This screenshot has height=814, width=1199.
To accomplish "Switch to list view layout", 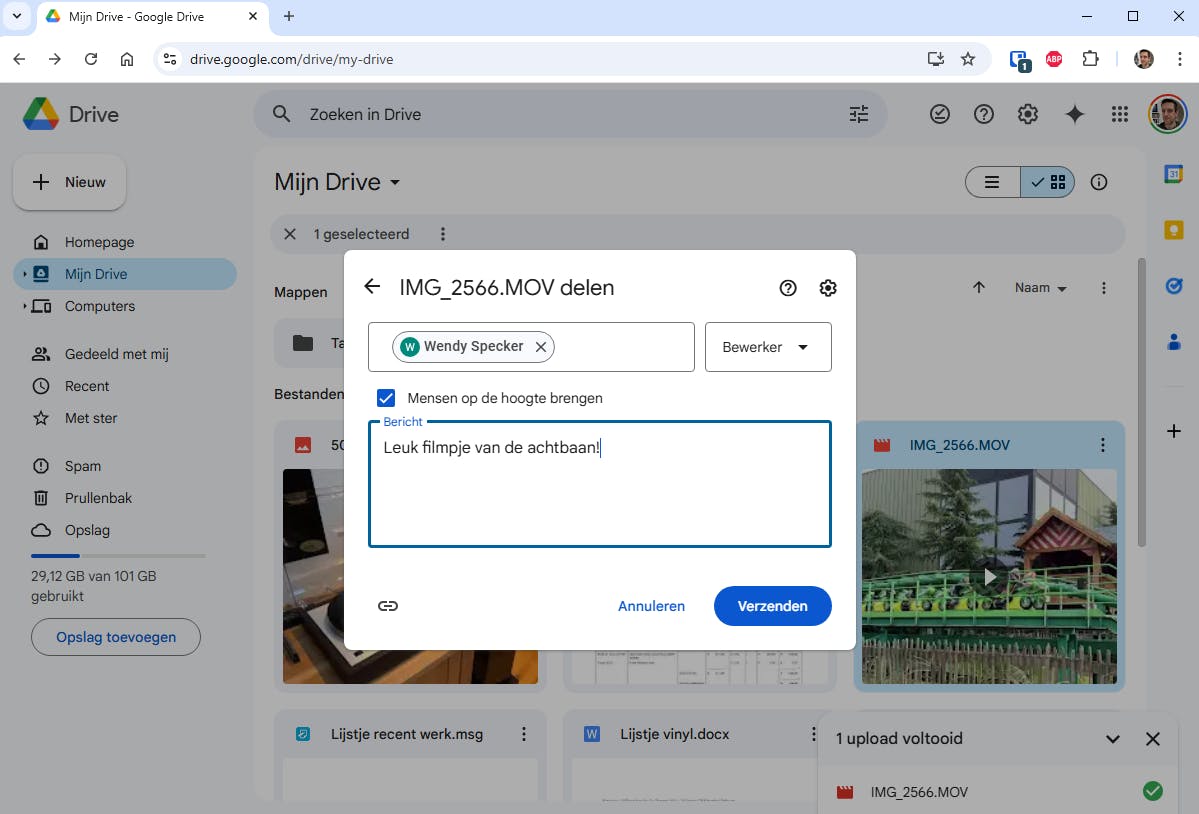I will pos(993,182).
